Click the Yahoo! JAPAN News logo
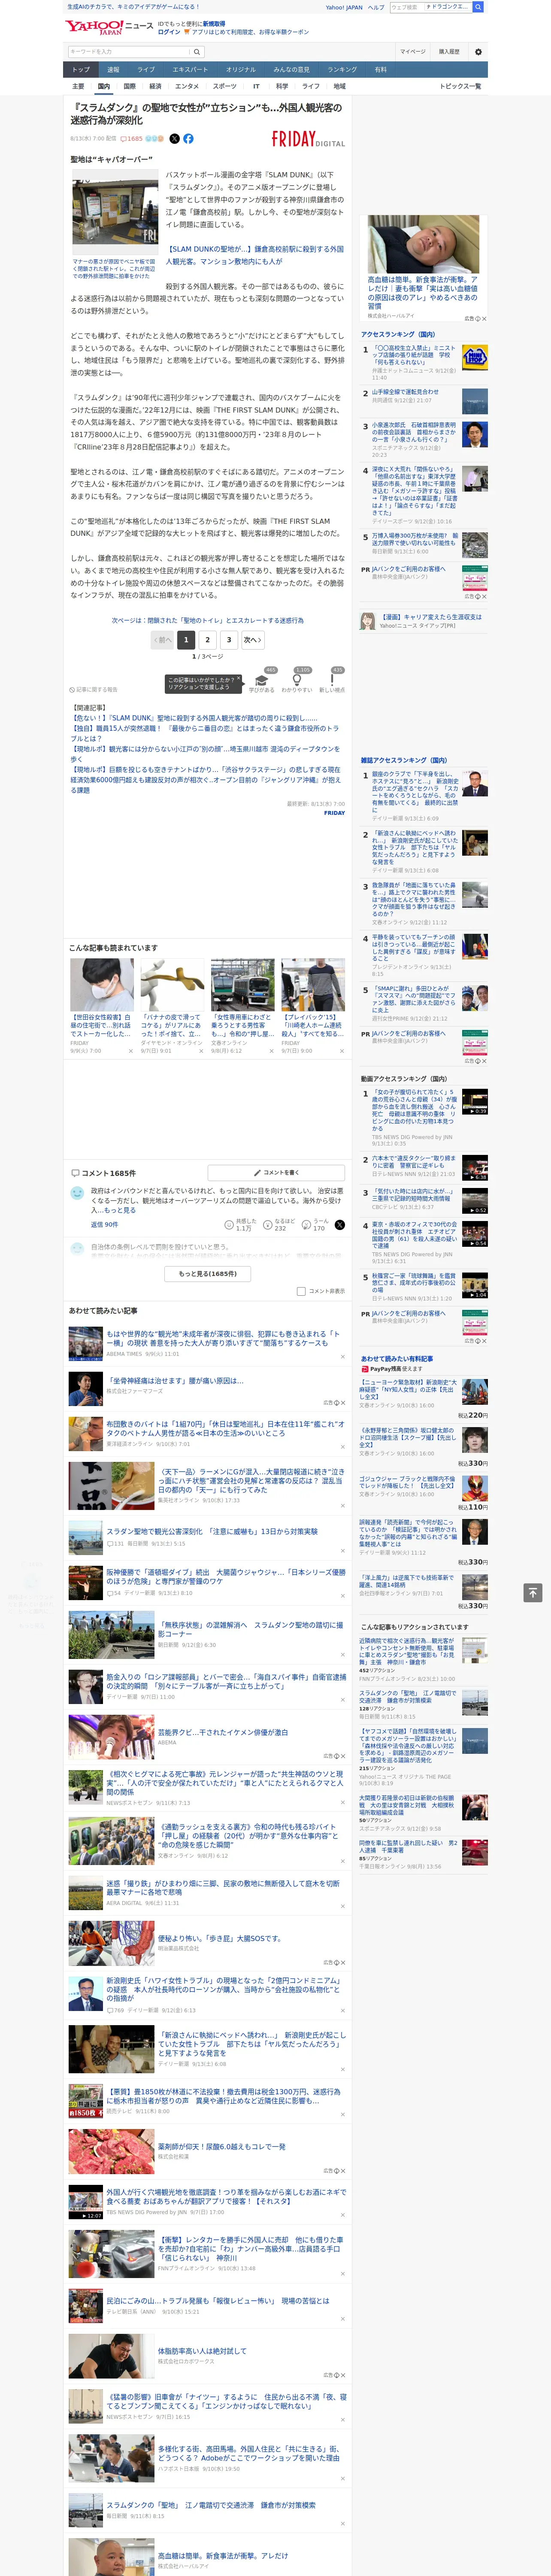 coord(110,27)
